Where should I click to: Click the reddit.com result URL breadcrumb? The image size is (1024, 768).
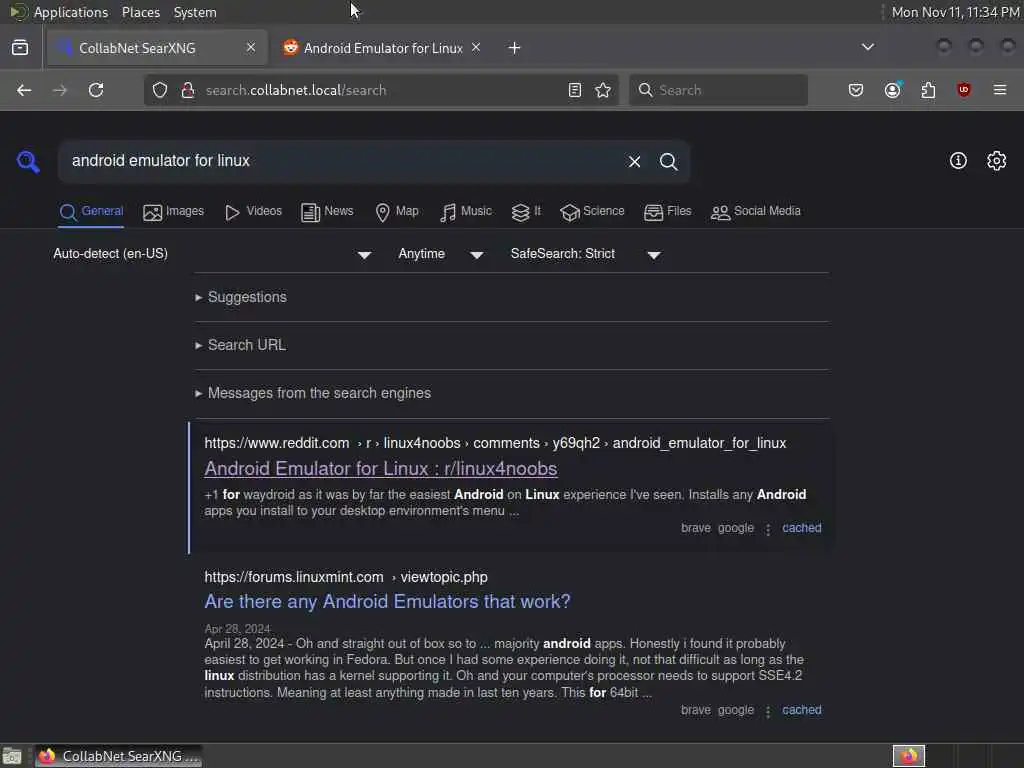click(495, 443)
